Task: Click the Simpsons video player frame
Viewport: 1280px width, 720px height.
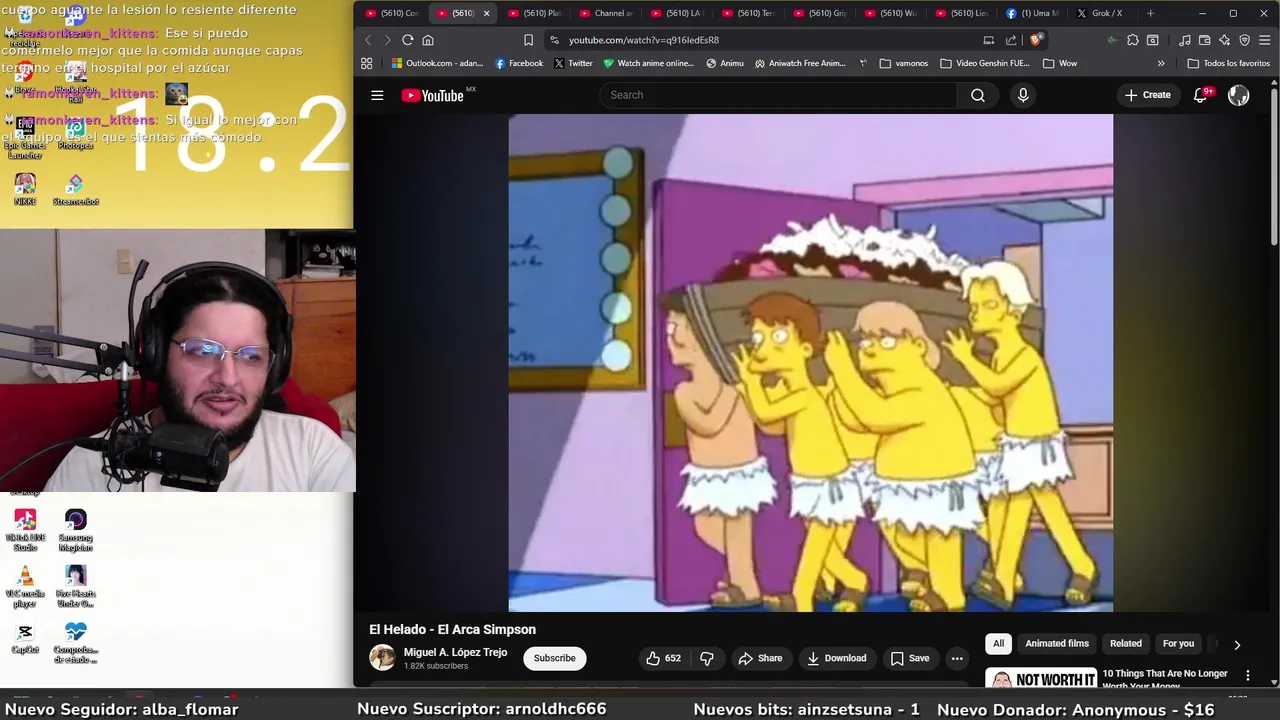Action: point(810,362)
